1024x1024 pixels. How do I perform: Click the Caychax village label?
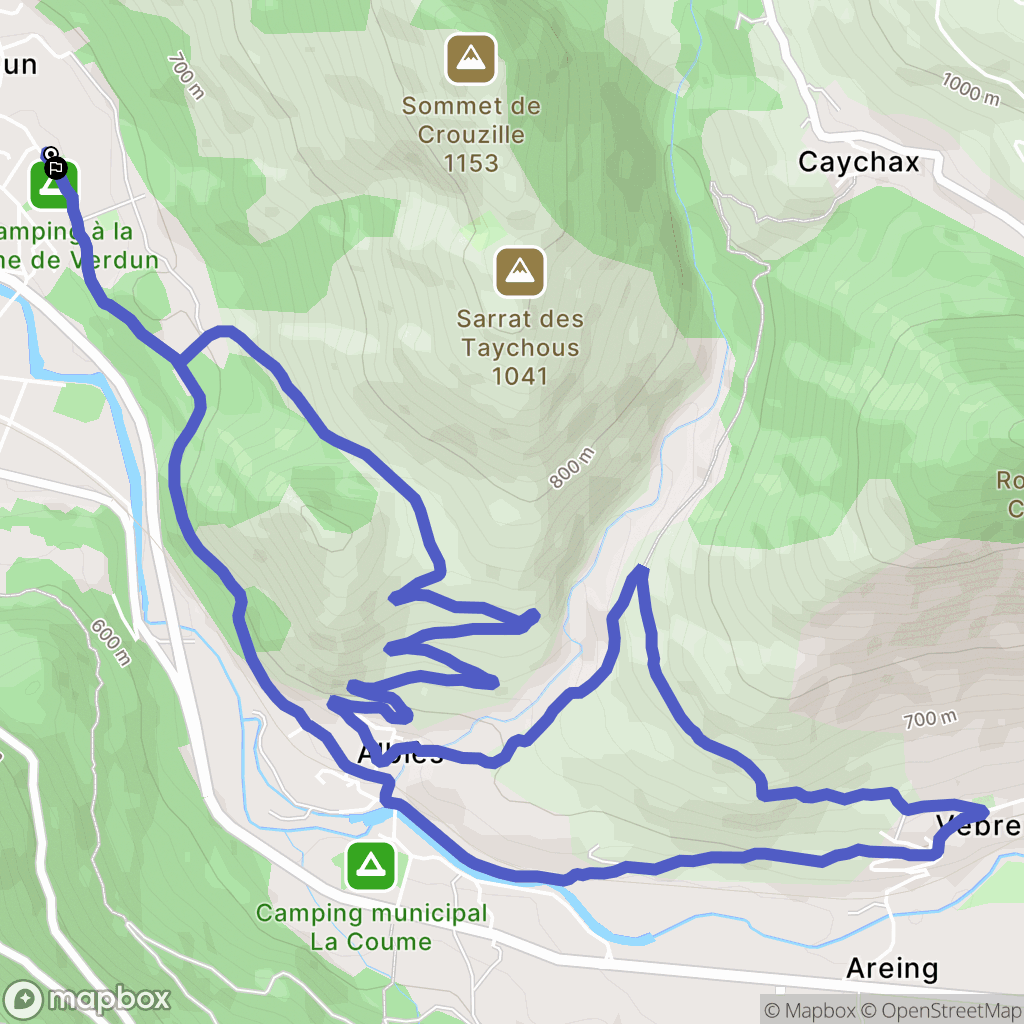(858, 162)
